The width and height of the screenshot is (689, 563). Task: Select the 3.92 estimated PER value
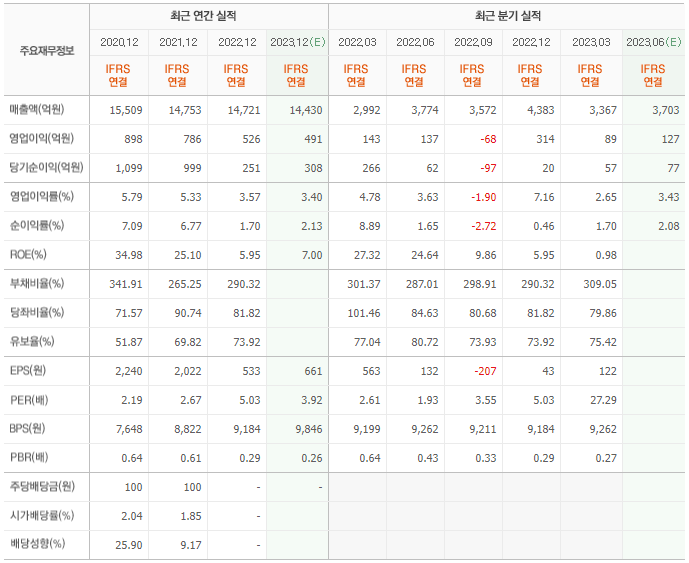(x=312, y=400)
